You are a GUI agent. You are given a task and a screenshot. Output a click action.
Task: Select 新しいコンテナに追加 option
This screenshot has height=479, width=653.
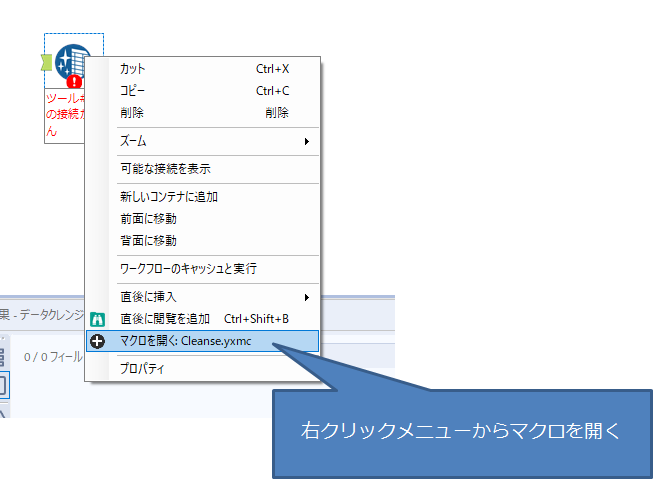[168, 197]
